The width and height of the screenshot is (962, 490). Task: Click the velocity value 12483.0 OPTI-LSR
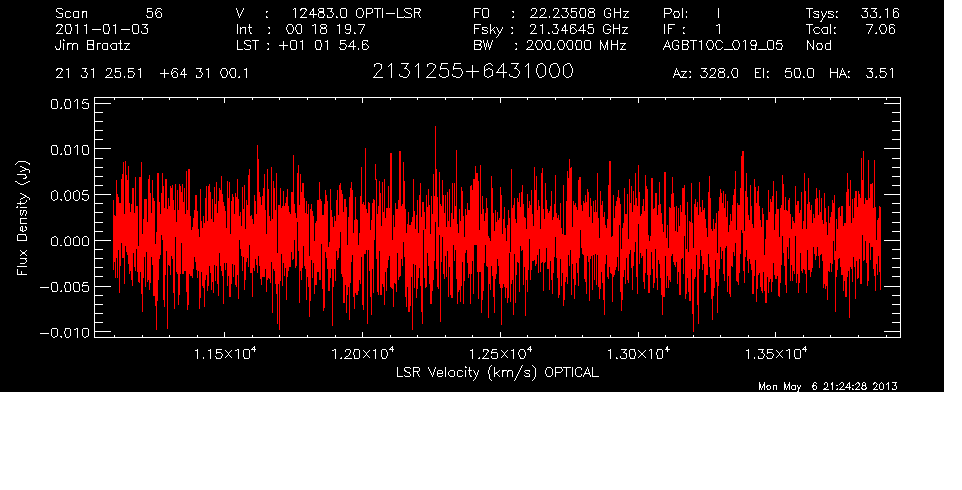click(x=356, y=13)
